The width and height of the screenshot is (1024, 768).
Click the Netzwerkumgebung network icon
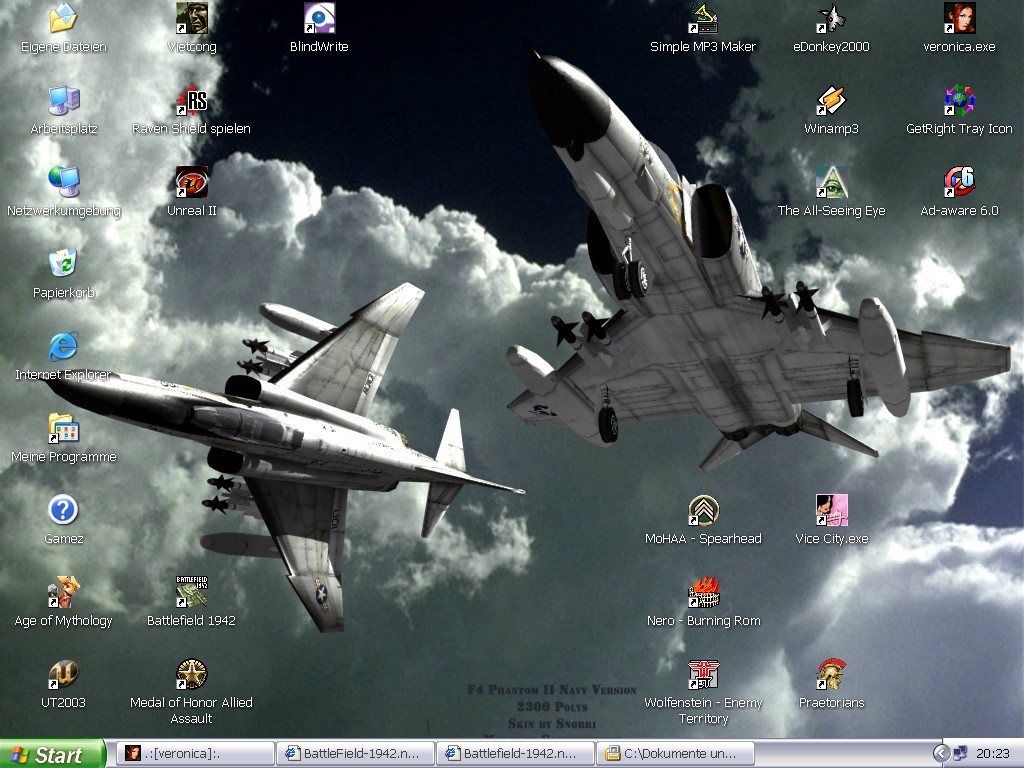click(x=63, y=182)
